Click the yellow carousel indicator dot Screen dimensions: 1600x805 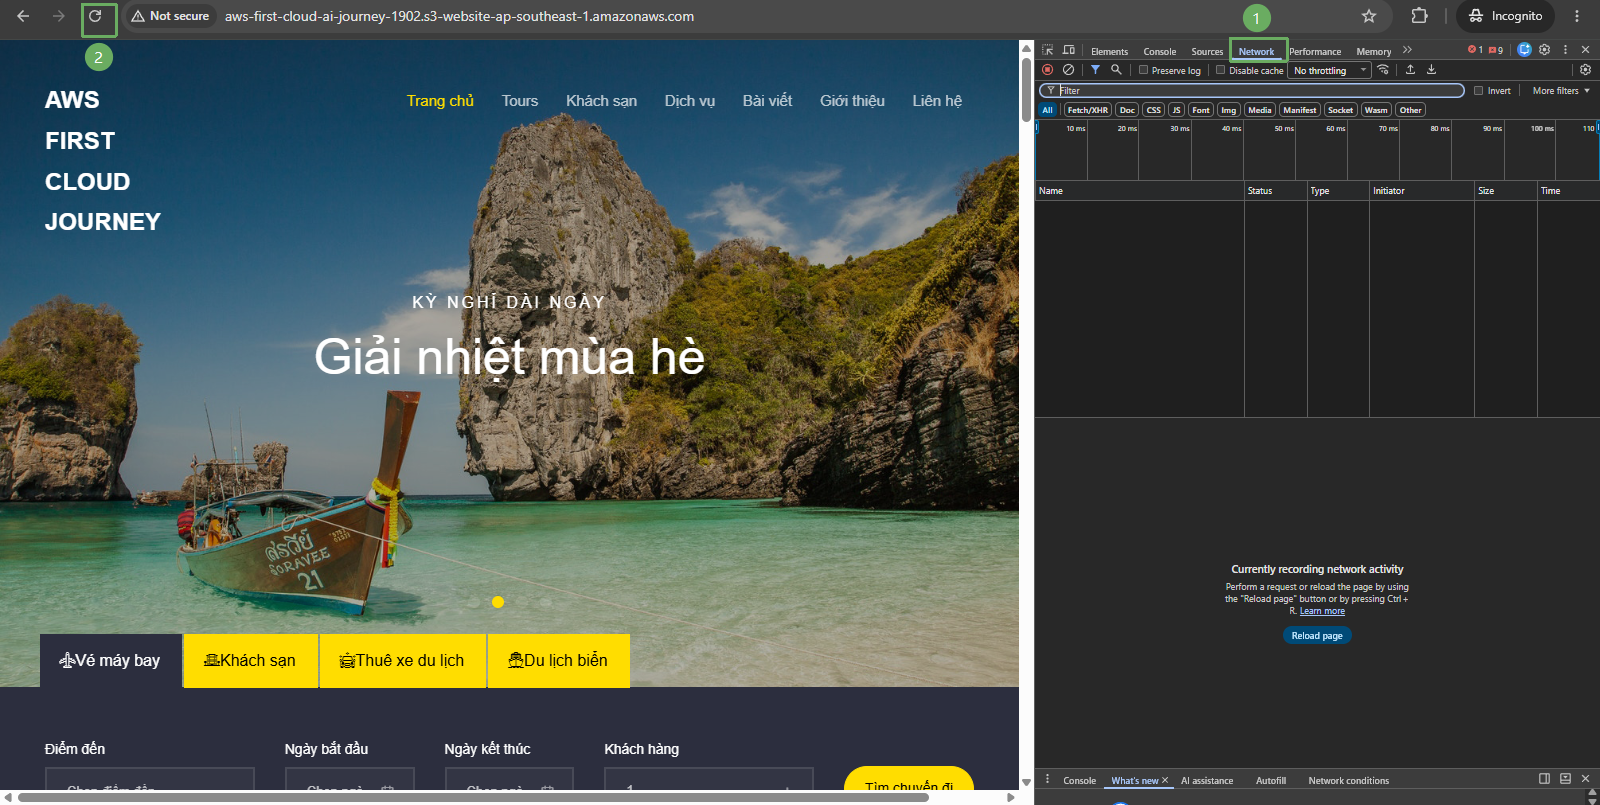498,602
